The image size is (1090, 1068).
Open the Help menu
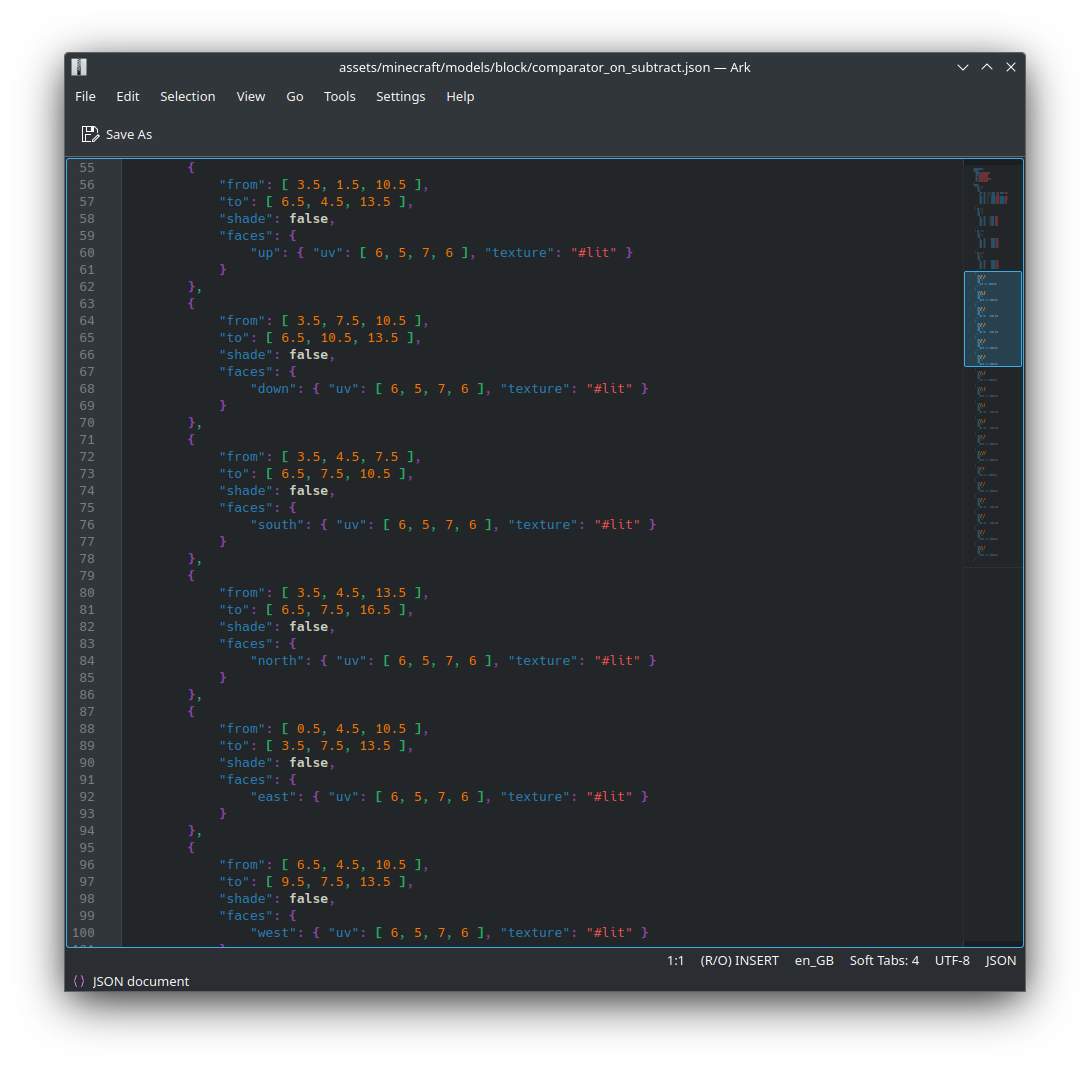point(460,97)
